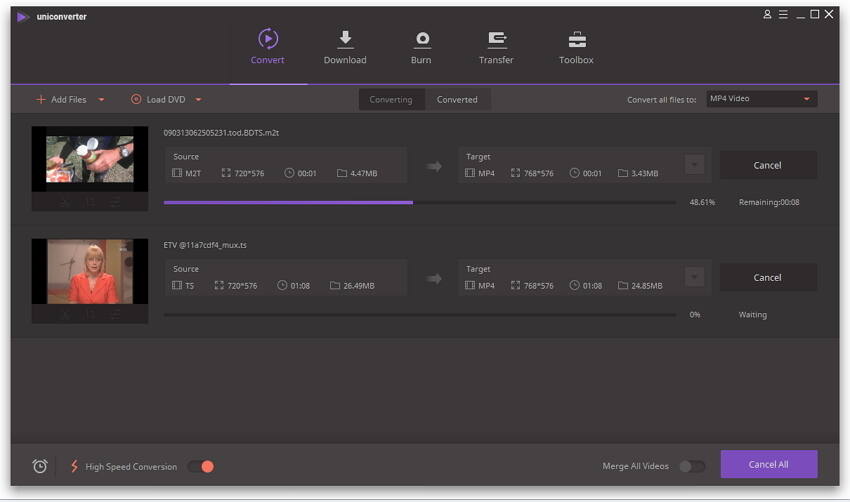This screenshot has height=502, width=850.
Task: Open the Burn disc section
Action: [x=422, y=40]
